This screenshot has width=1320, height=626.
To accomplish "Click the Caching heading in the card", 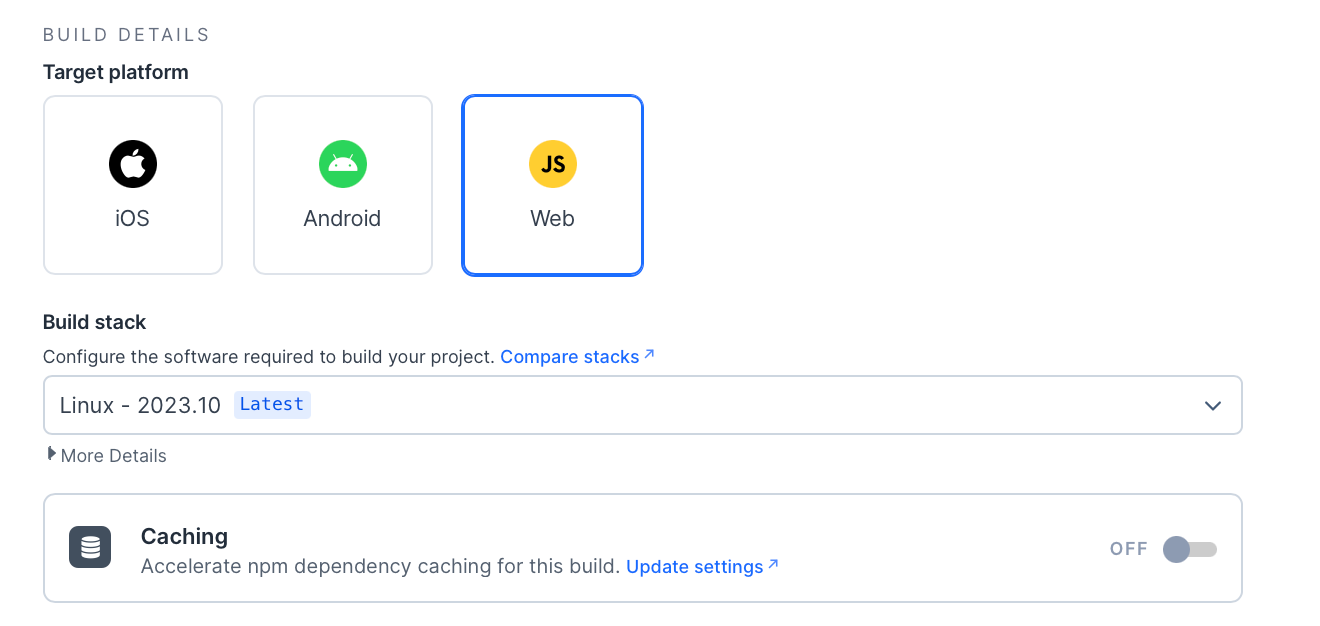I will (x=184, y=536).
